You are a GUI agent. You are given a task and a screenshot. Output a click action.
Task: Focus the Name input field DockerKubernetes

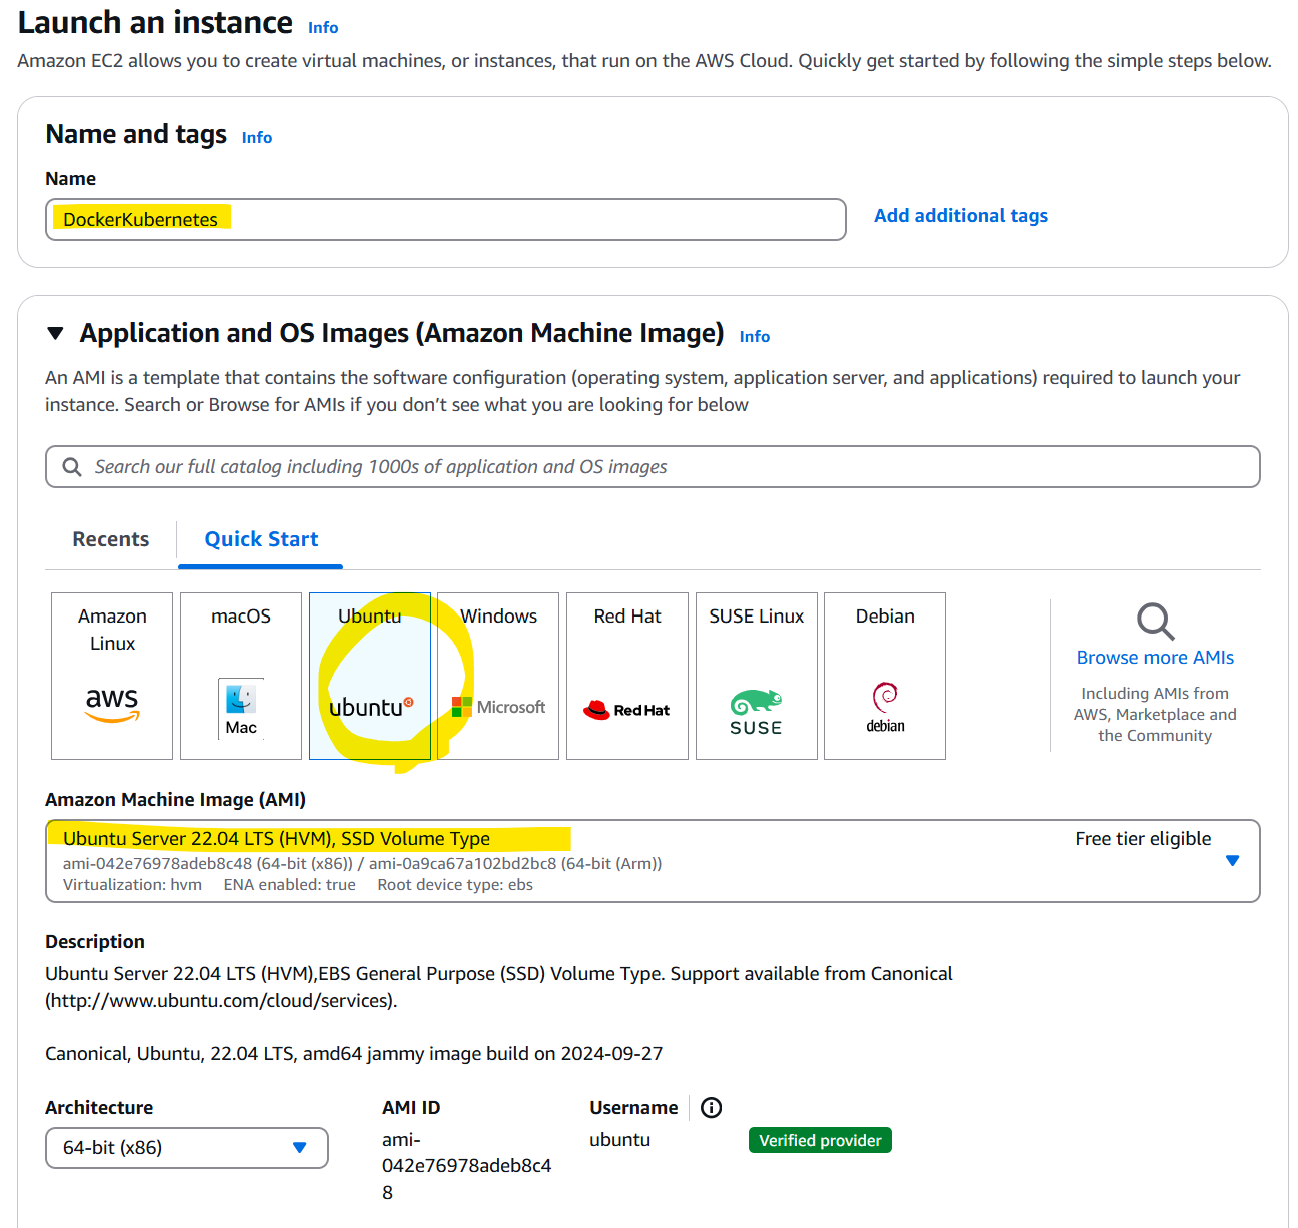click(x=446, y=219)
